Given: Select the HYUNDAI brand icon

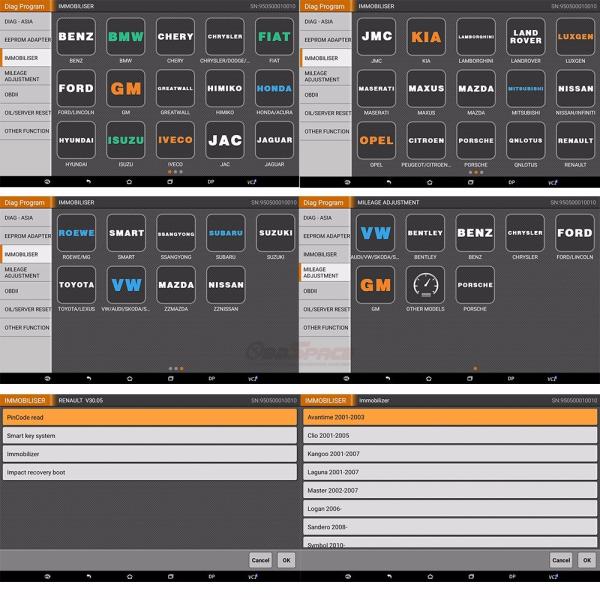Looking at the screenshot, I should [x=76, y=140].
